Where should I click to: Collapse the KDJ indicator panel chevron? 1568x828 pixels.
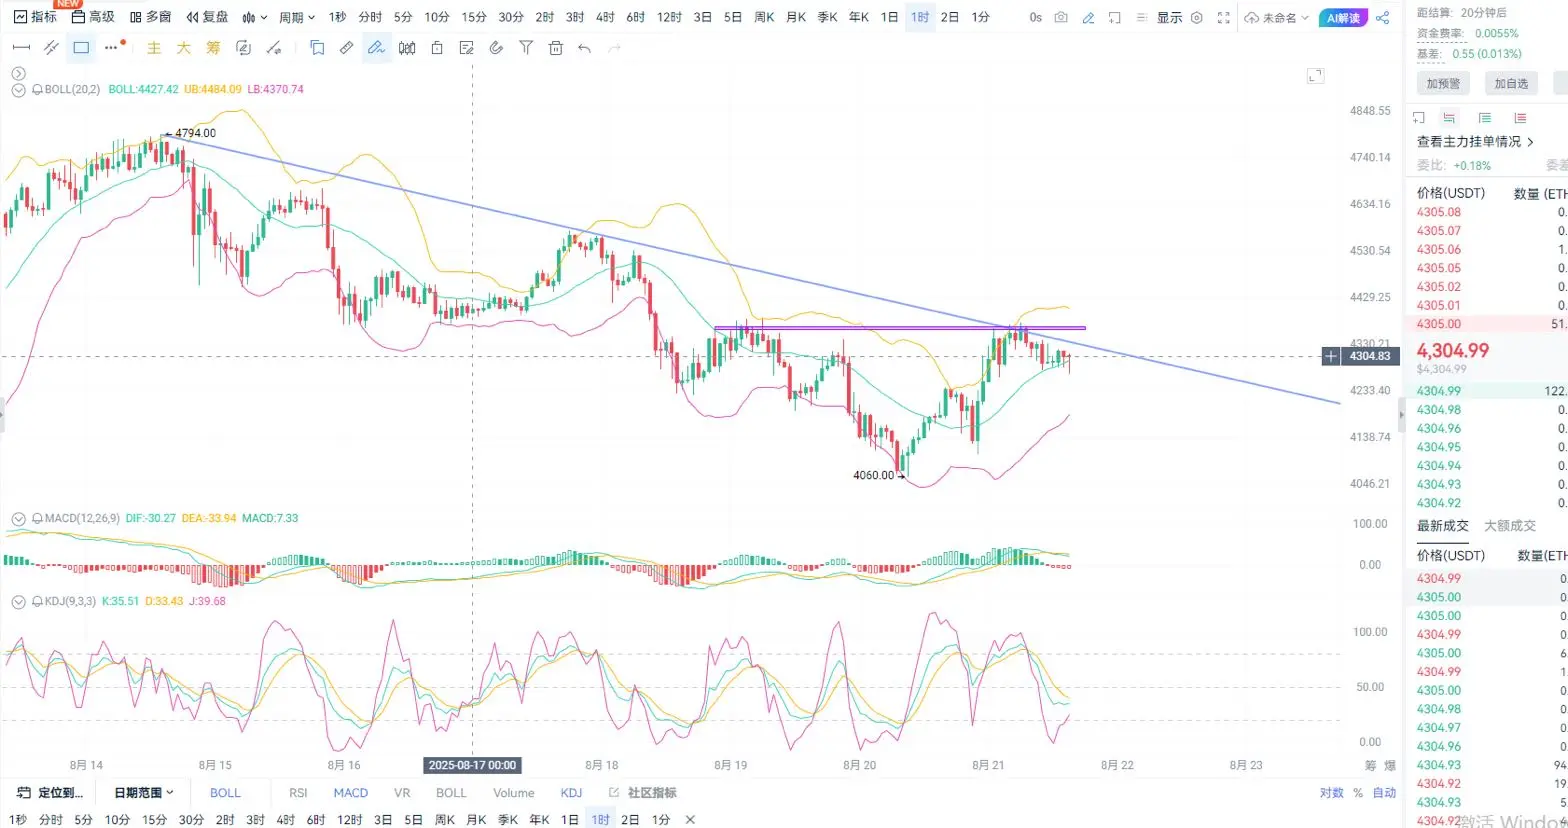coord(19,601)
